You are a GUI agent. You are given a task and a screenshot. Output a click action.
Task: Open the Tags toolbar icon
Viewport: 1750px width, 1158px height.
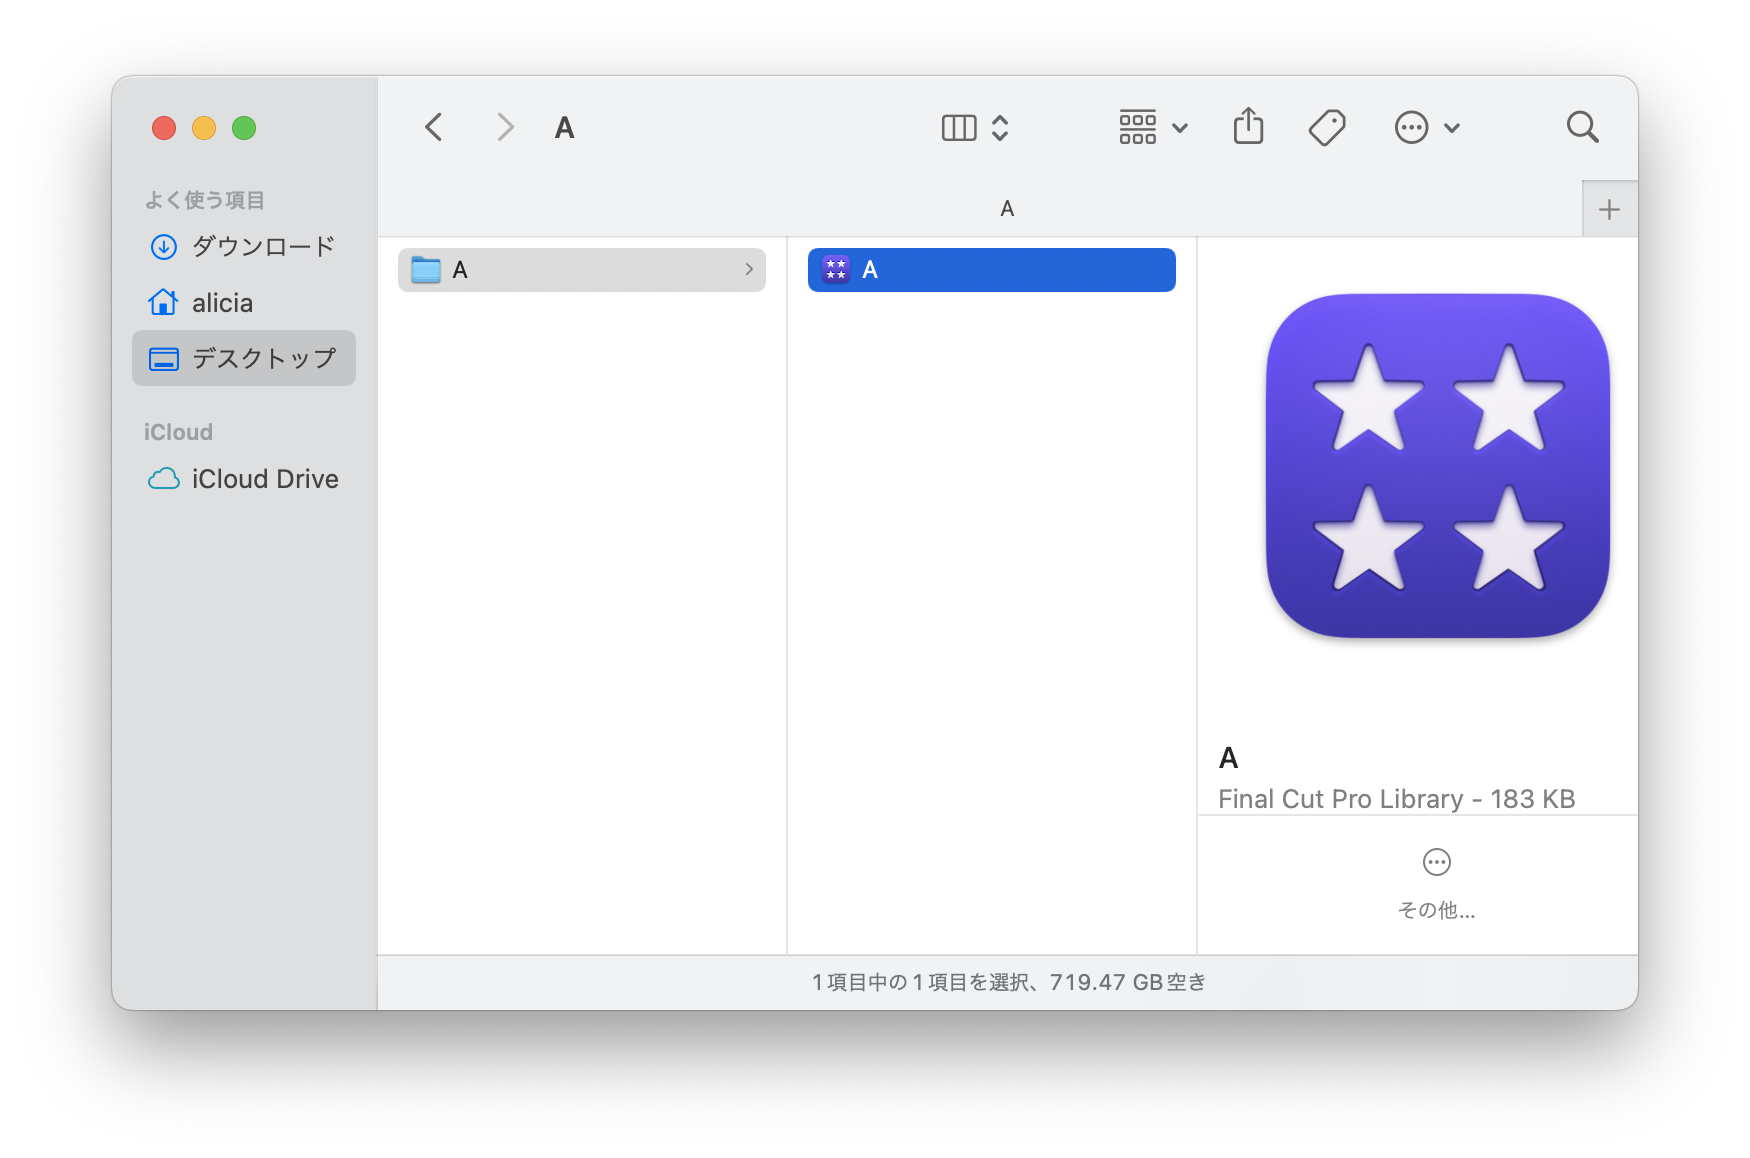pyautogui.click(x=1327, y=127)
